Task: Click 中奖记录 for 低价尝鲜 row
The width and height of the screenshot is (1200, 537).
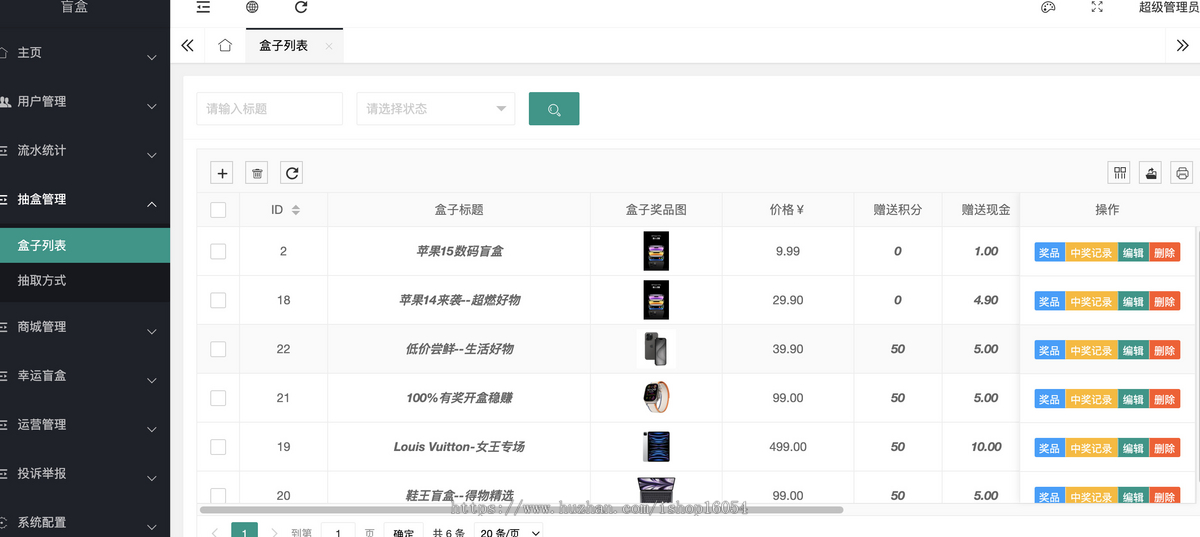Action: pyautogui.click(x=1091, y=351)
